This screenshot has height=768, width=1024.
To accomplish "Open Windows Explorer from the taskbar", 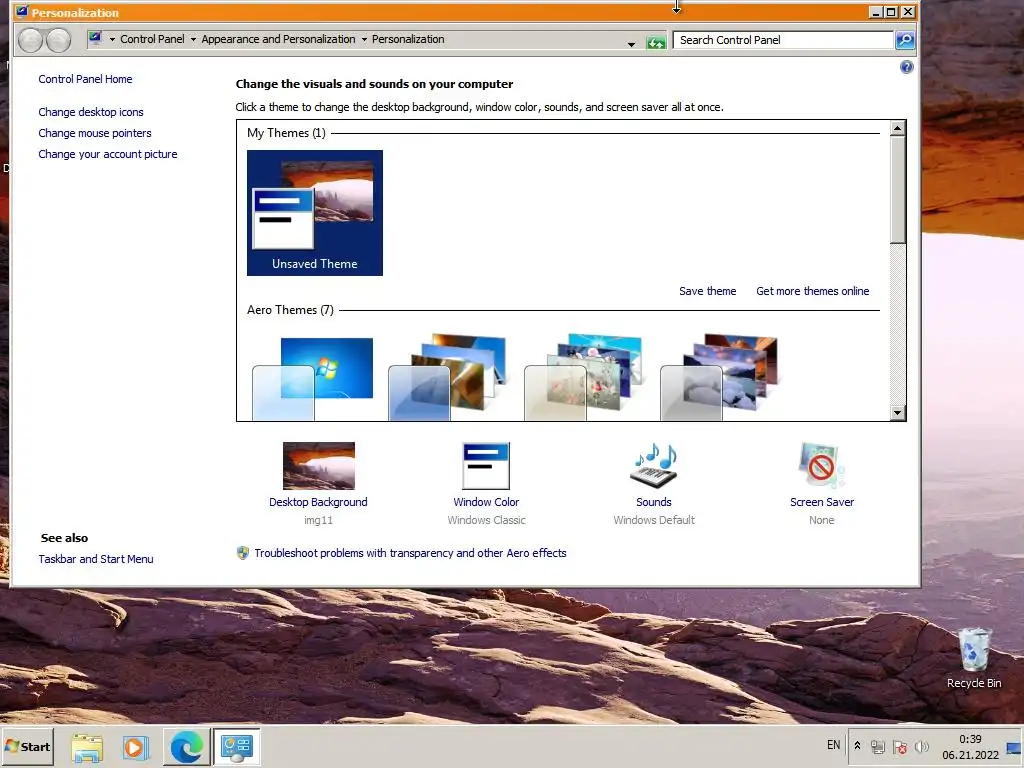I will [x=87, y=747].
